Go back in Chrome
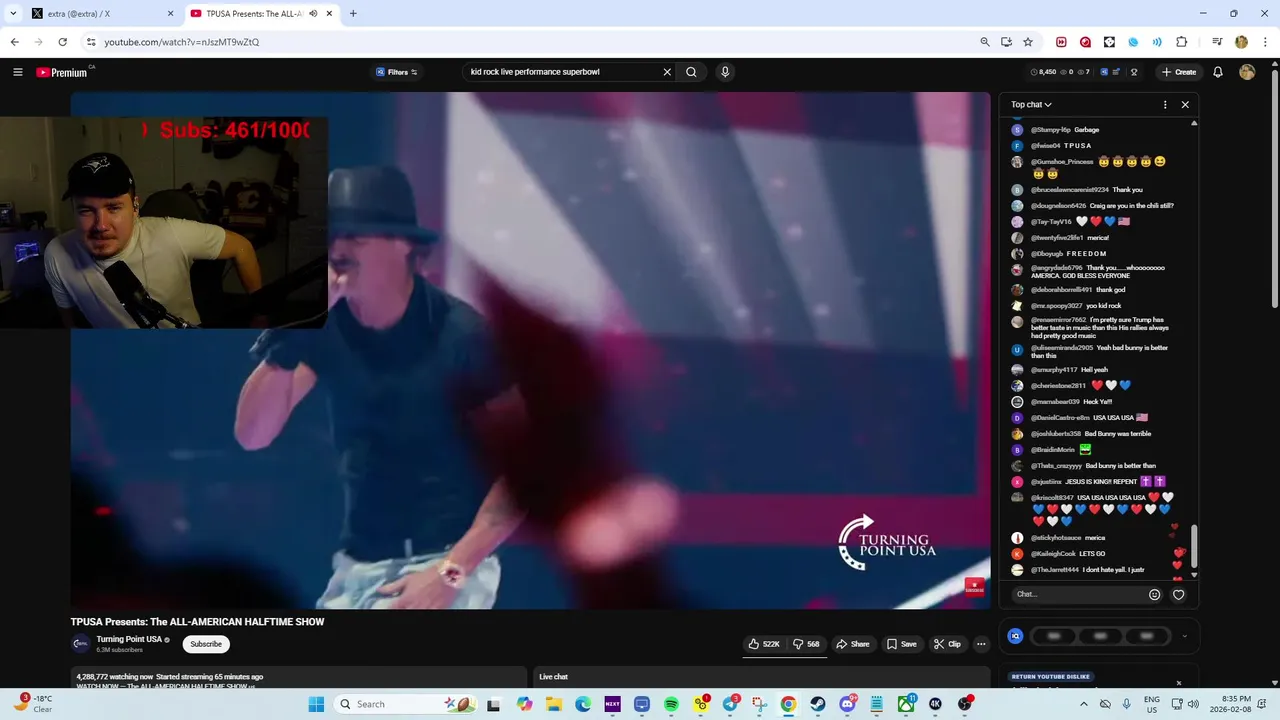 [x=14, y=42]
